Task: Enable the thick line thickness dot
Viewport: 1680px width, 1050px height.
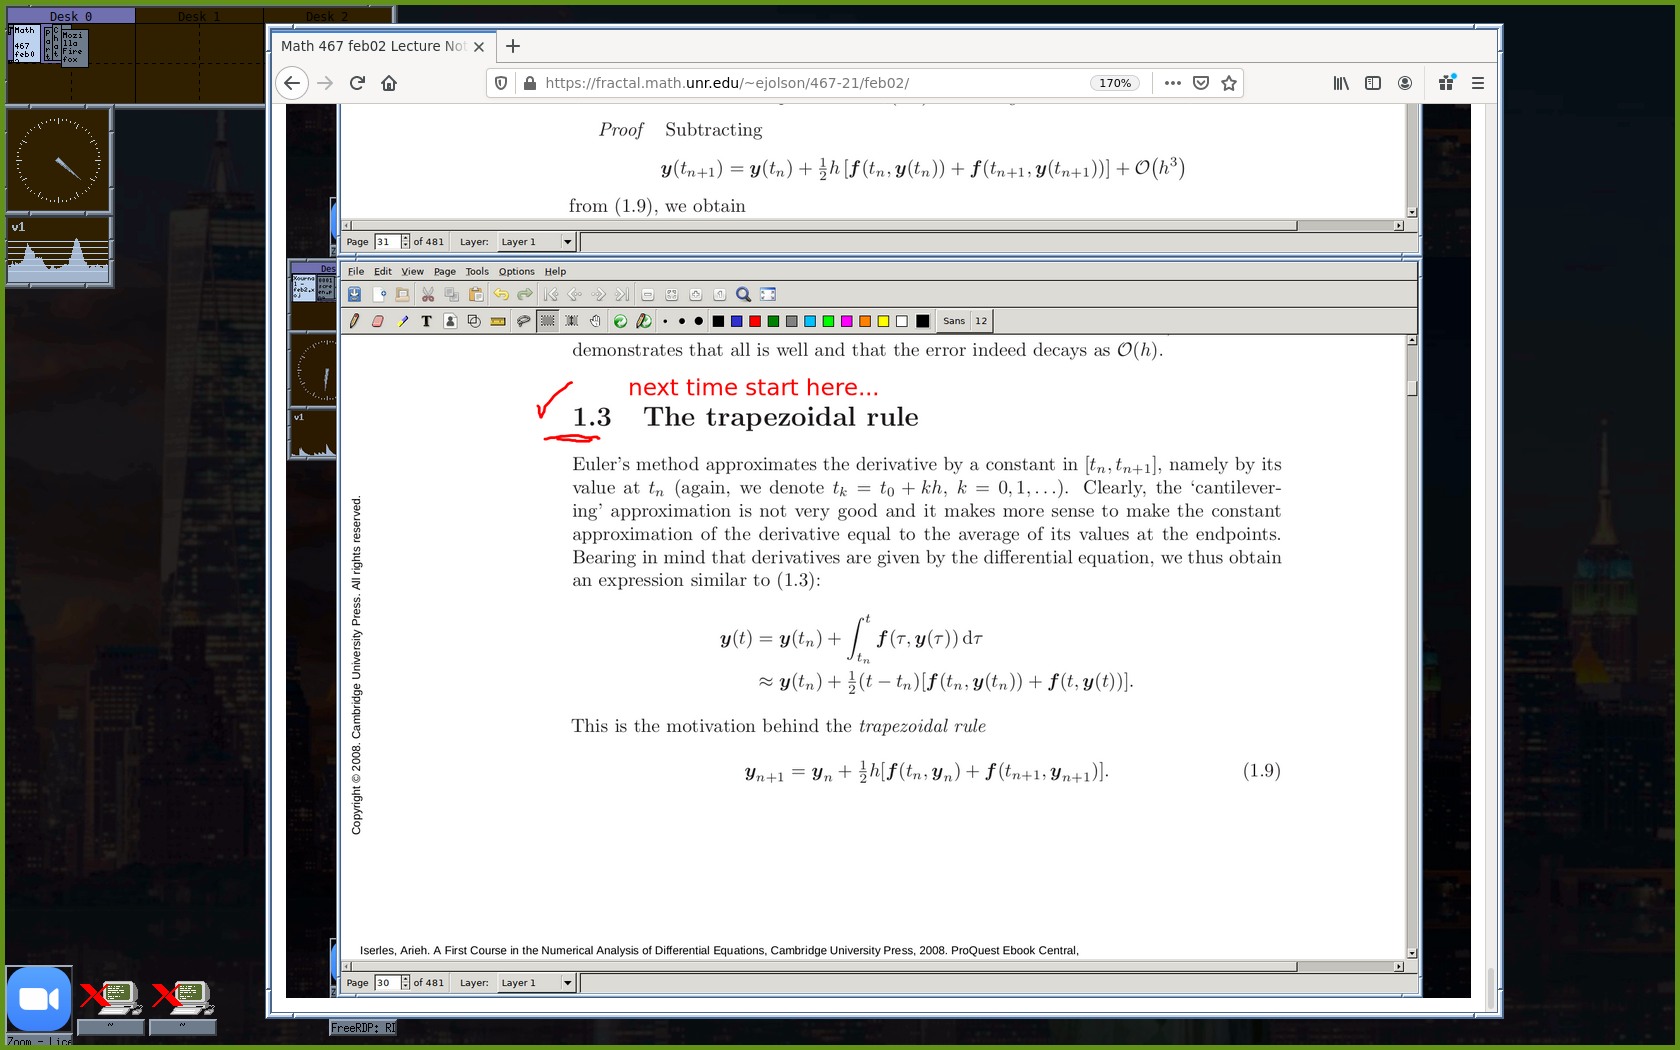Action: click(x=698, y=321)
